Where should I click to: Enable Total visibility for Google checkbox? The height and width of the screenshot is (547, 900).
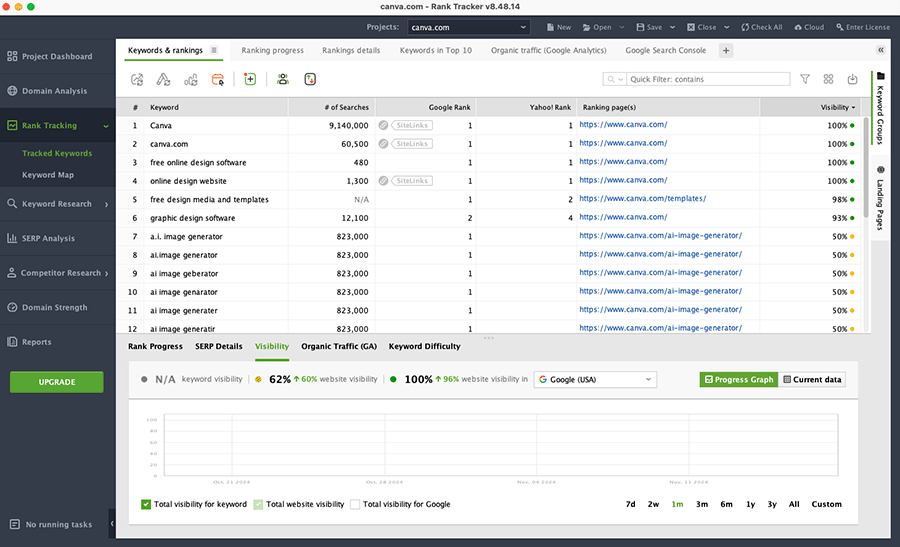(355, 504)
